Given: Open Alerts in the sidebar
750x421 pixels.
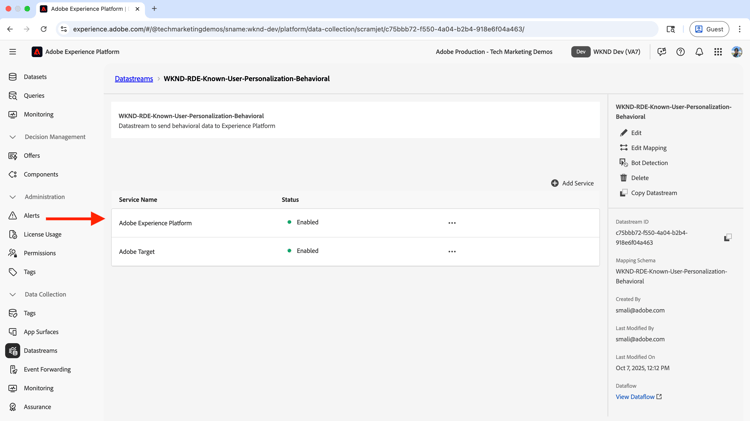Looking at the screenshot, I should (32, 216).
